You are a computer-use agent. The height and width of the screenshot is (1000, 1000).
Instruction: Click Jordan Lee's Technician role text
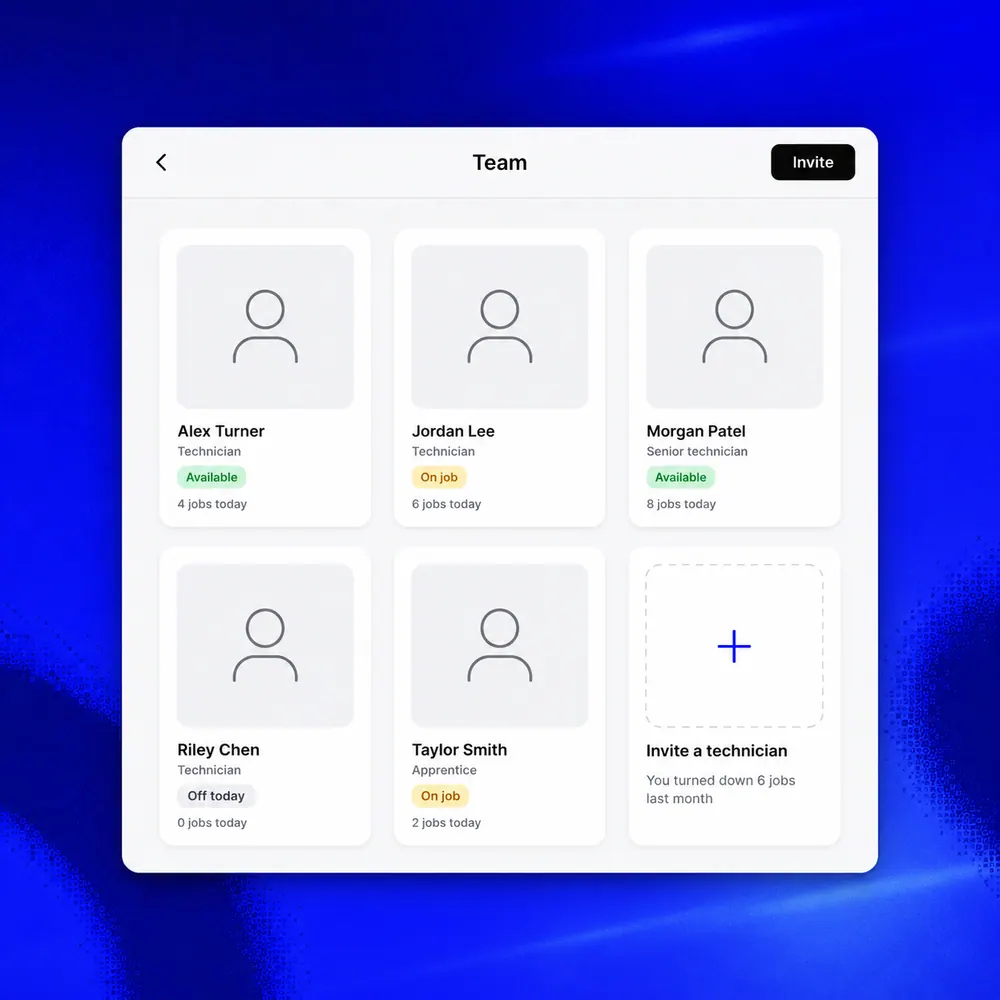point(443,452)
